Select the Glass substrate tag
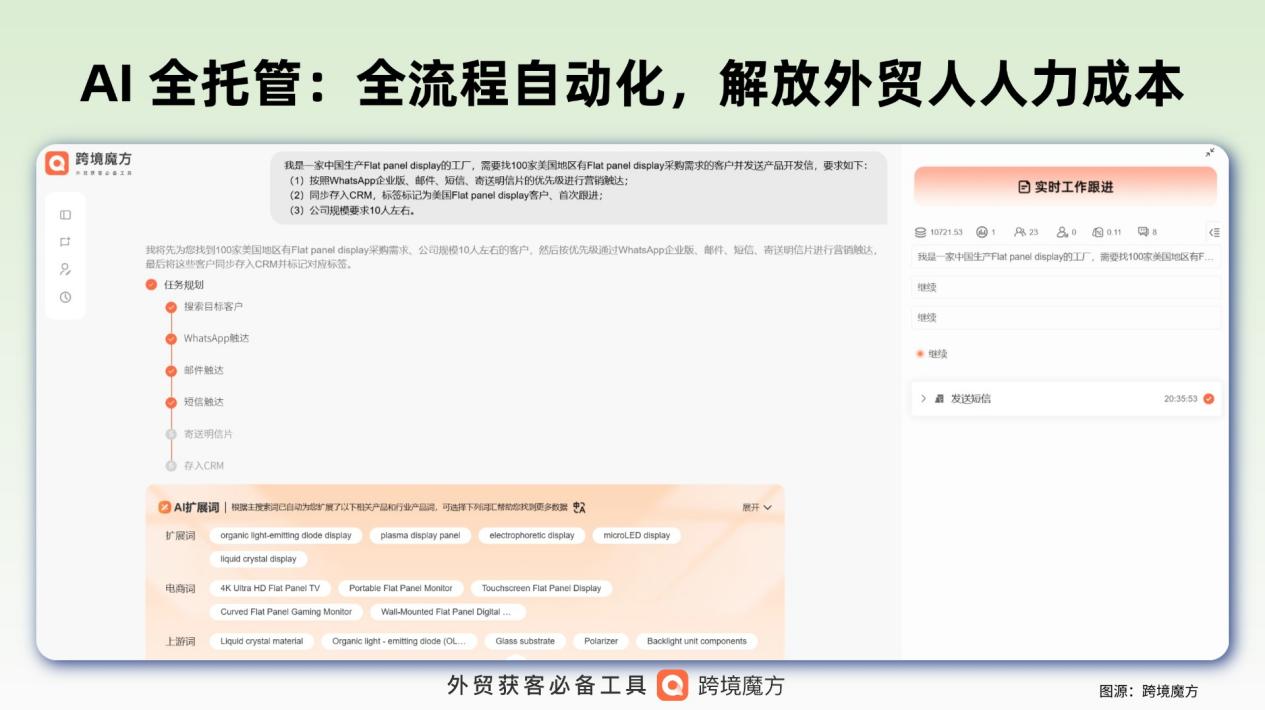Viewport: 1265px width, 710px height. pyautogui.click(x=526, y=642)
